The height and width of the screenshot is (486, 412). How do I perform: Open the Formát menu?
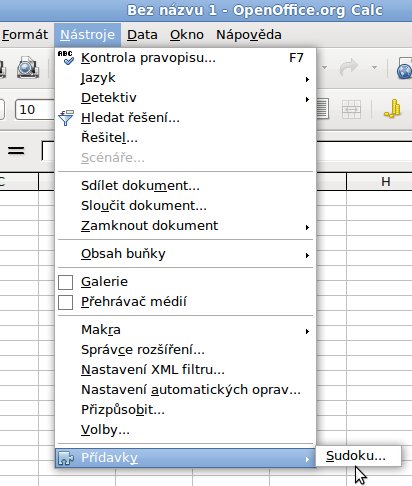24,35
